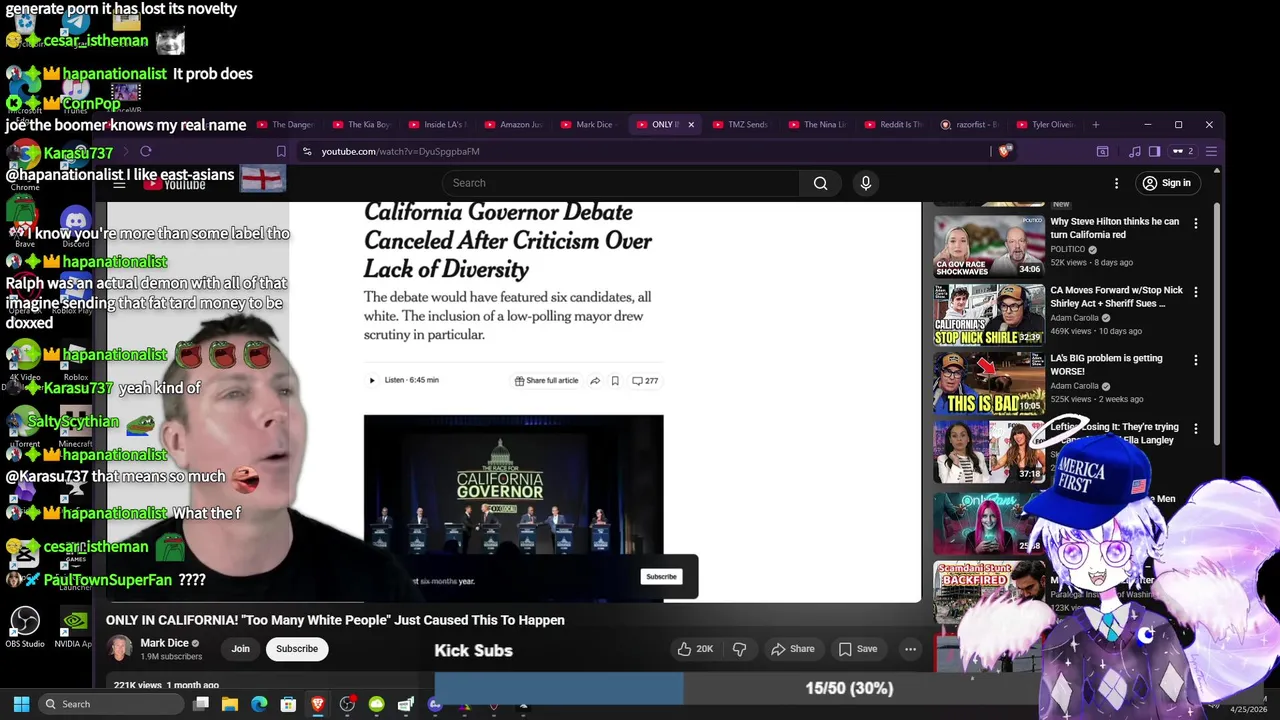This screenshot has height=720, width=1280.
Task: Open the Brave main hamburger menu
Action: pos(1211,151)
